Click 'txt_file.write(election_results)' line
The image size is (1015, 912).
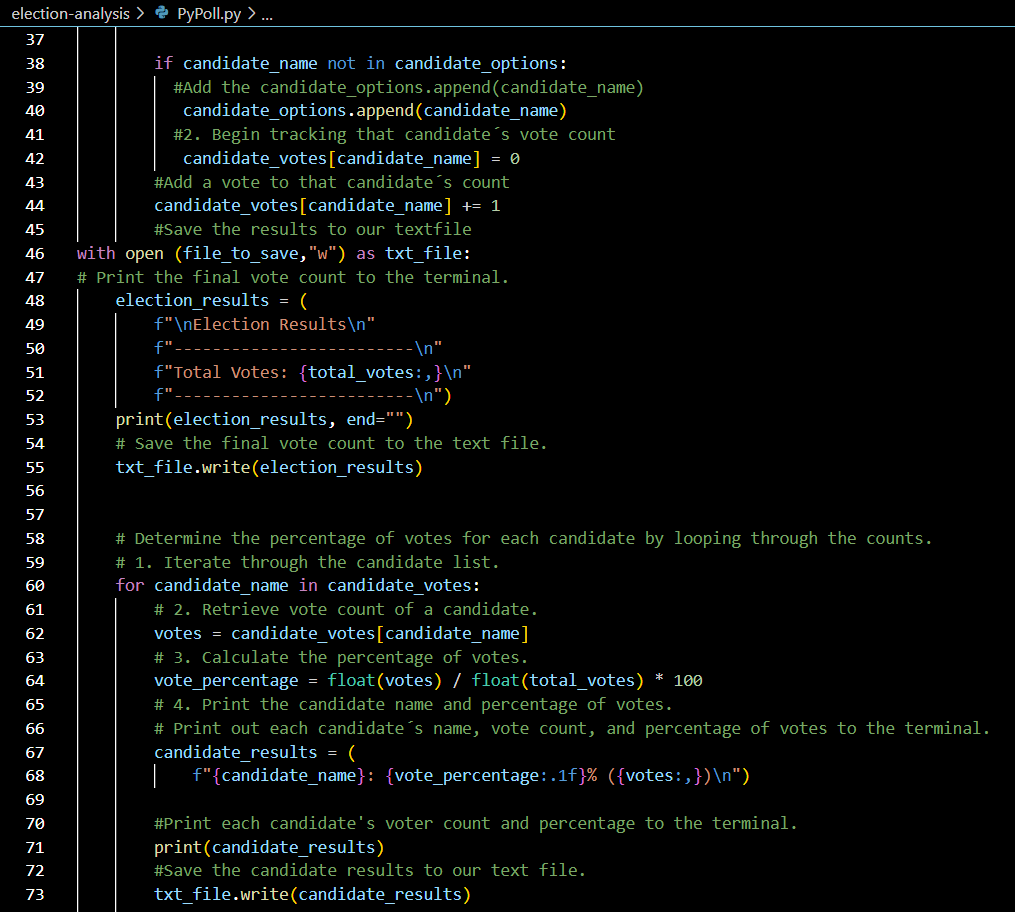[269, 467]
